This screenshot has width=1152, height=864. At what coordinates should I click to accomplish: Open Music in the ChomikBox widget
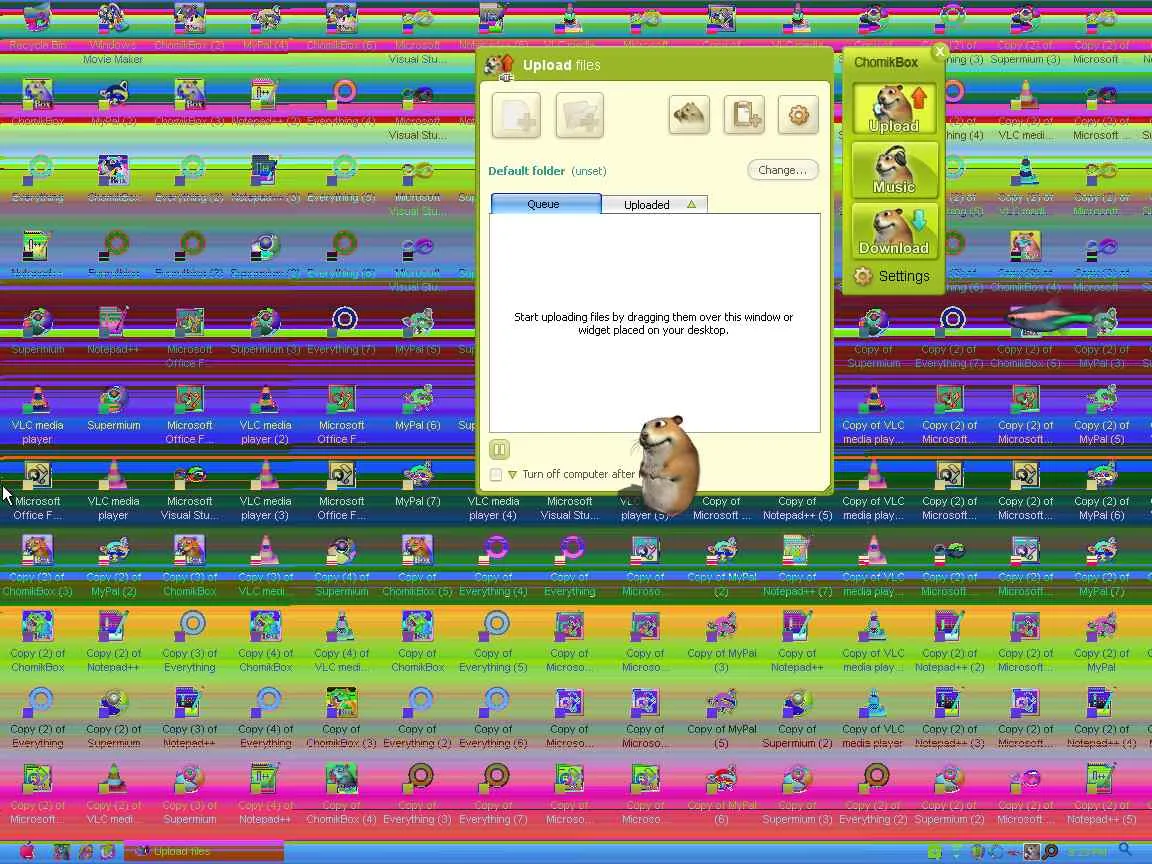click(x=894, y=170)
